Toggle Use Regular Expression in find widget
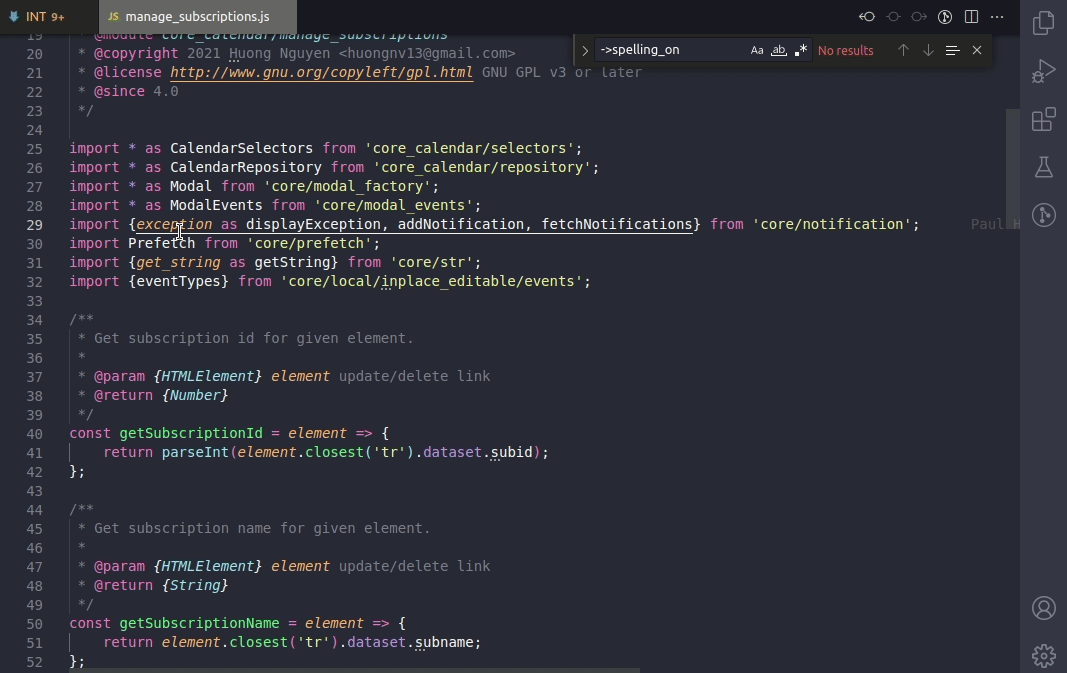The image size is (1067, 673). pos(801,50)
